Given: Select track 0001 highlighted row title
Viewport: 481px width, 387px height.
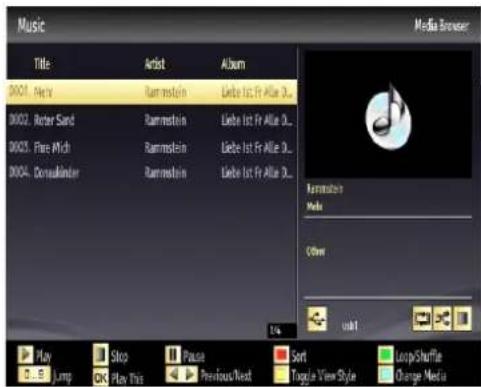Looking at the screenshot, I should (43, 92).
